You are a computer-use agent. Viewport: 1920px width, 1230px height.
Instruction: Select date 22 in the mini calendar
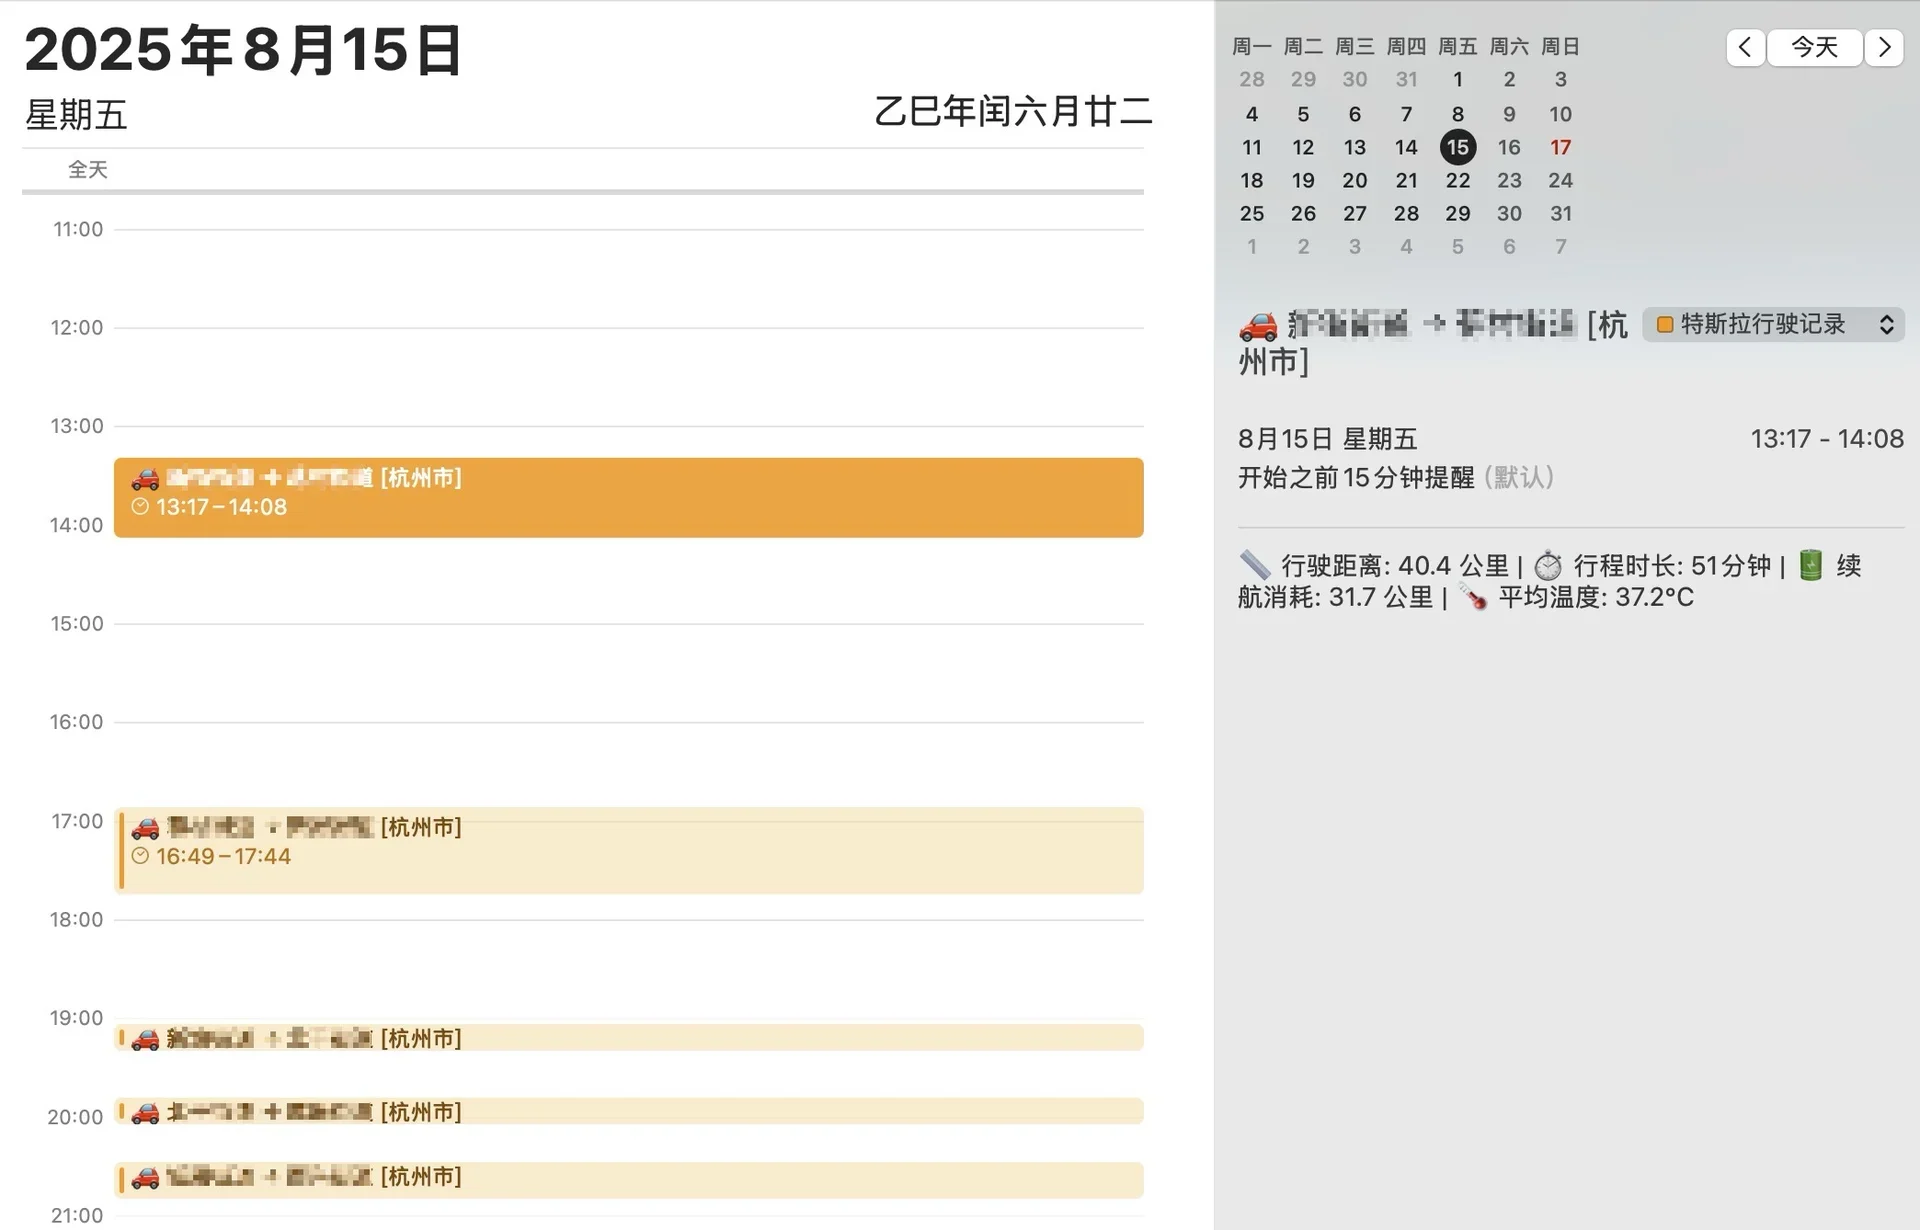(x=1458, y=180)
